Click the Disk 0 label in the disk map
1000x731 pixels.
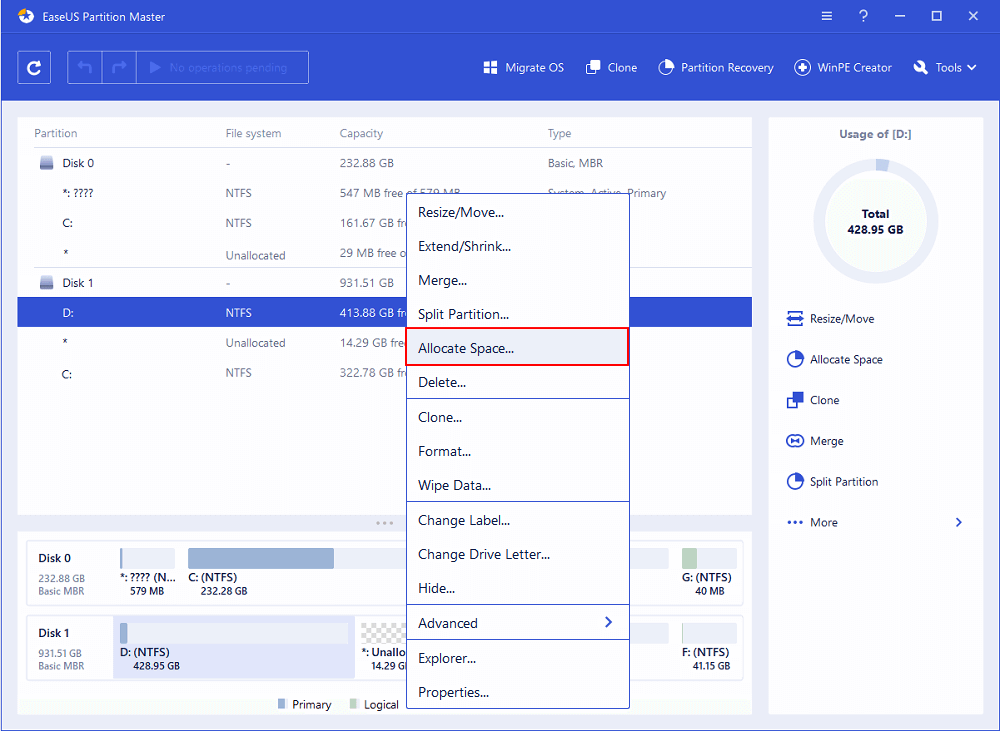pos(54,558)
